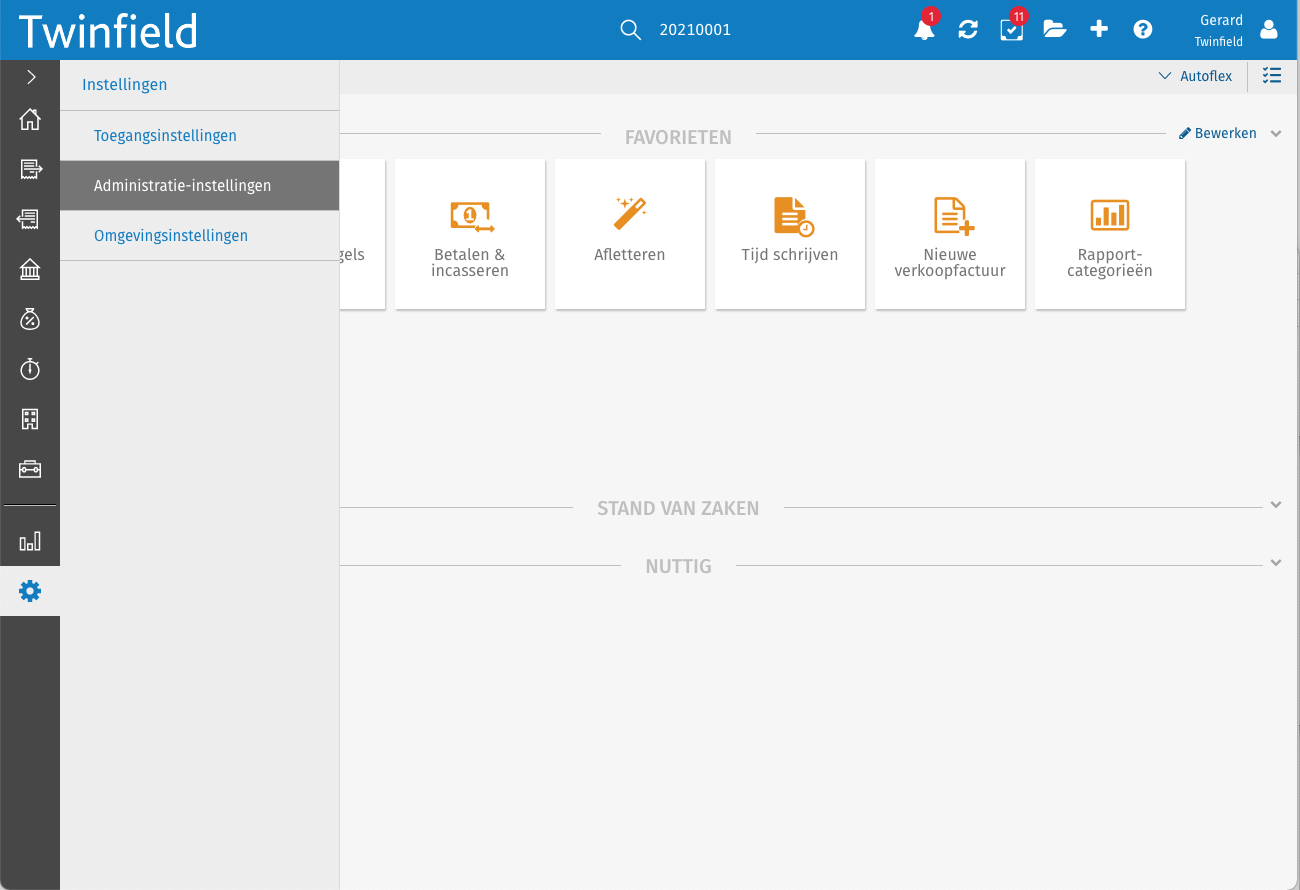Image resolution: width=1300 pixels, height=890 pixels.
Task: Open the bar chart reports sidebar icon
Action: click(x=30, y=541)
